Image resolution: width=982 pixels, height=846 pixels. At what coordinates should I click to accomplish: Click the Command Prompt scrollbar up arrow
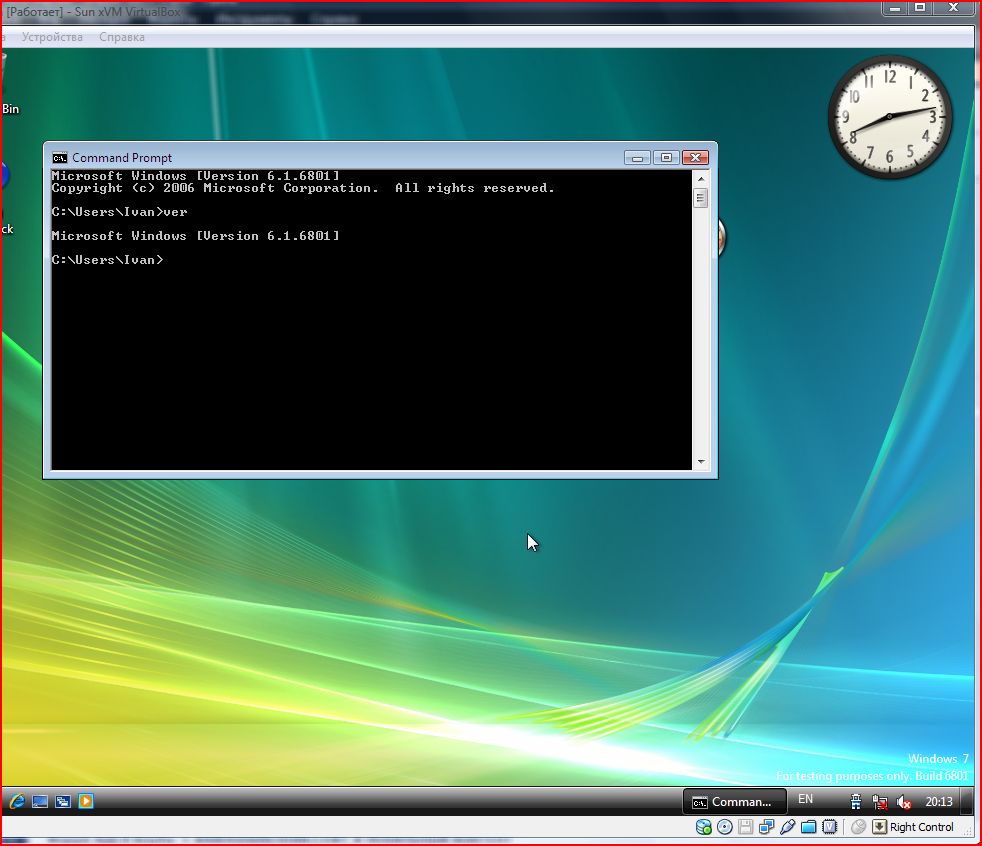701,179
